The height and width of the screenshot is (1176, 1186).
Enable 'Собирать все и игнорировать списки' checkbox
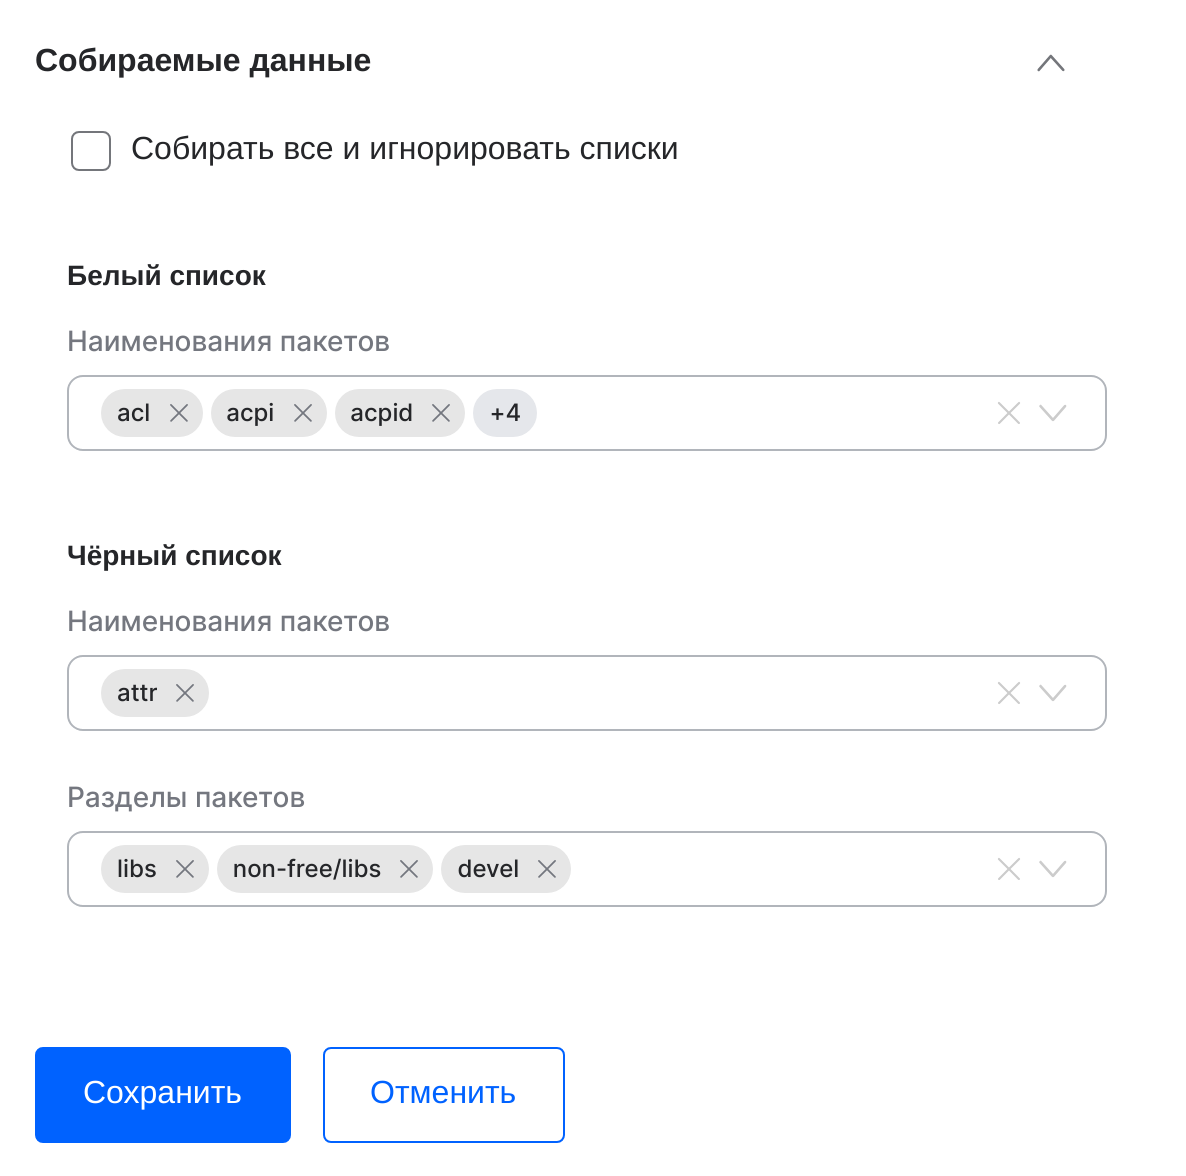(91, 150)
